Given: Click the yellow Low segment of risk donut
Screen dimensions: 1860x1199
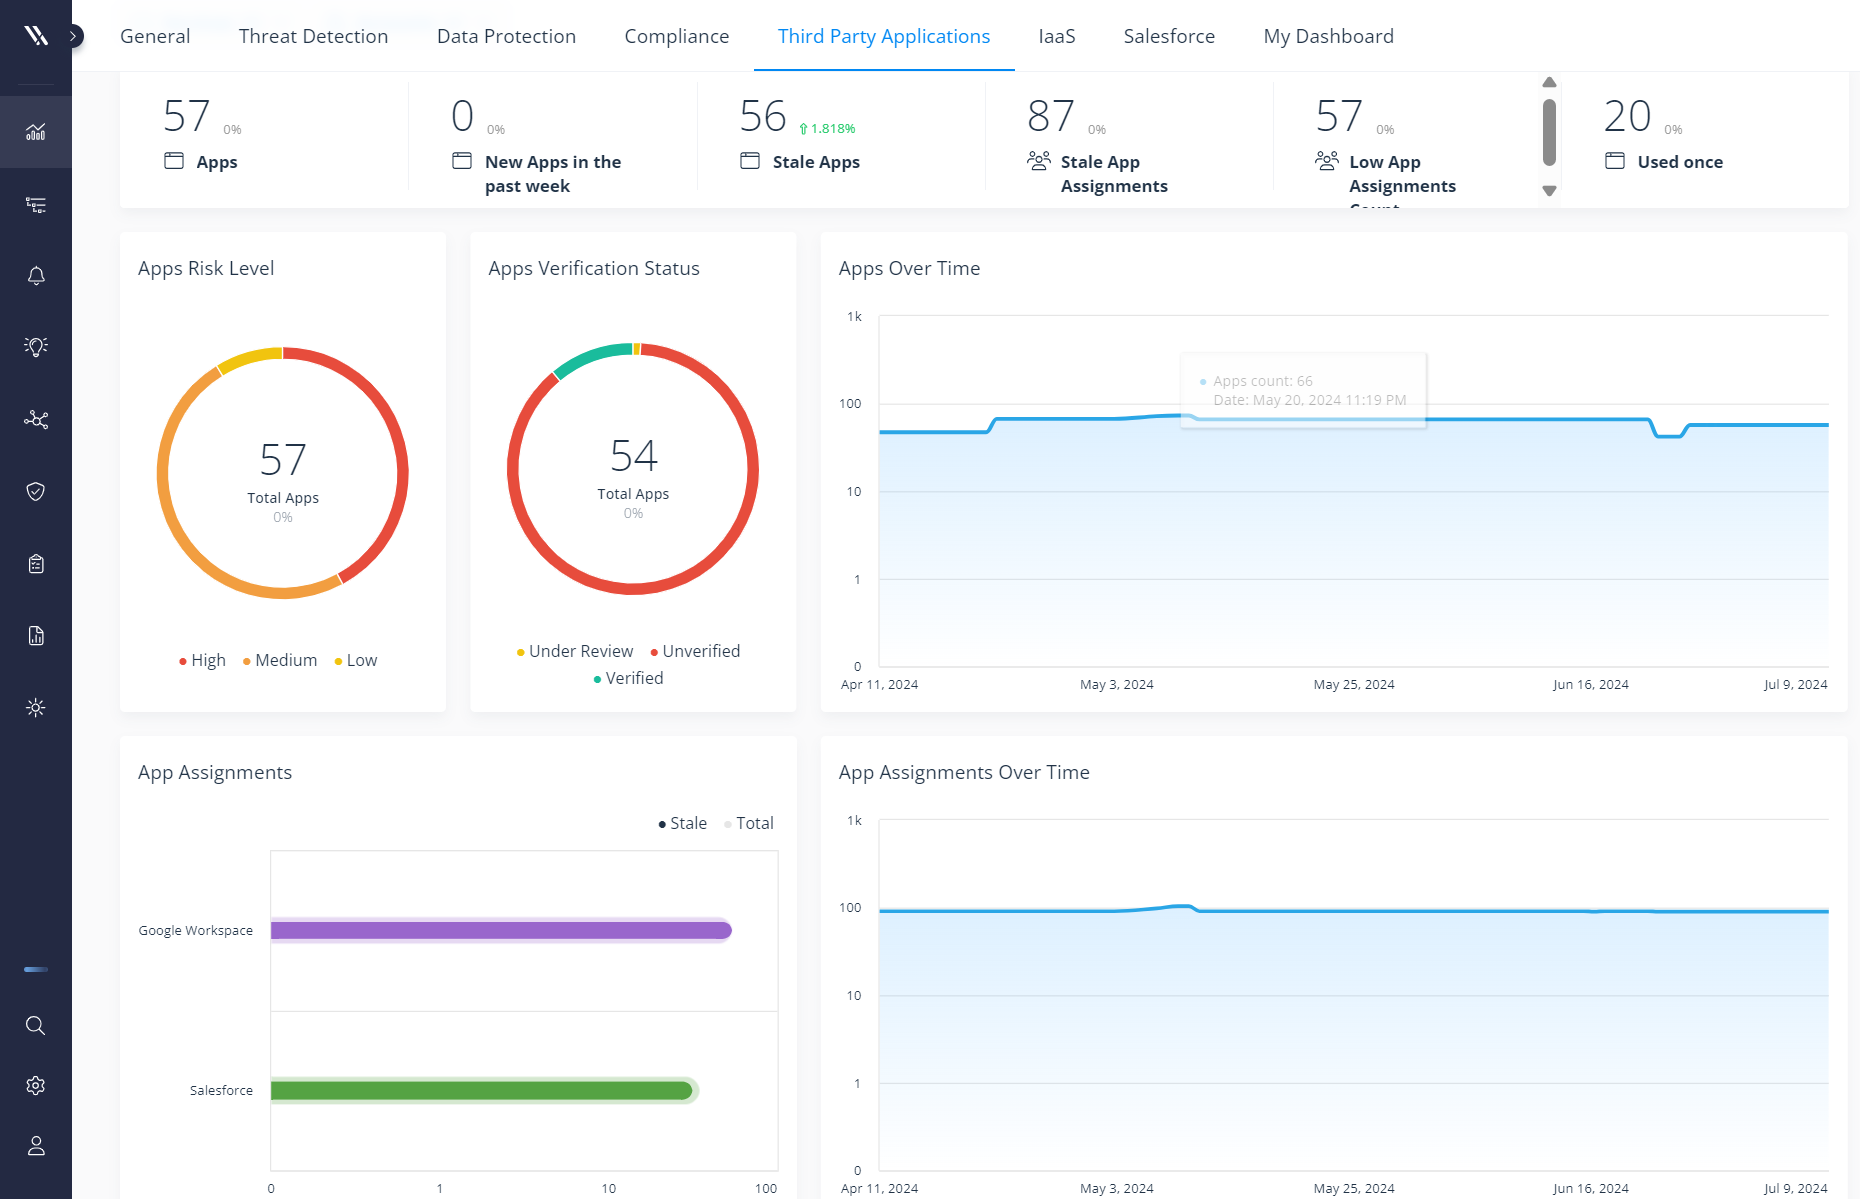Looking at the screenshot, I should pos(248,358).
